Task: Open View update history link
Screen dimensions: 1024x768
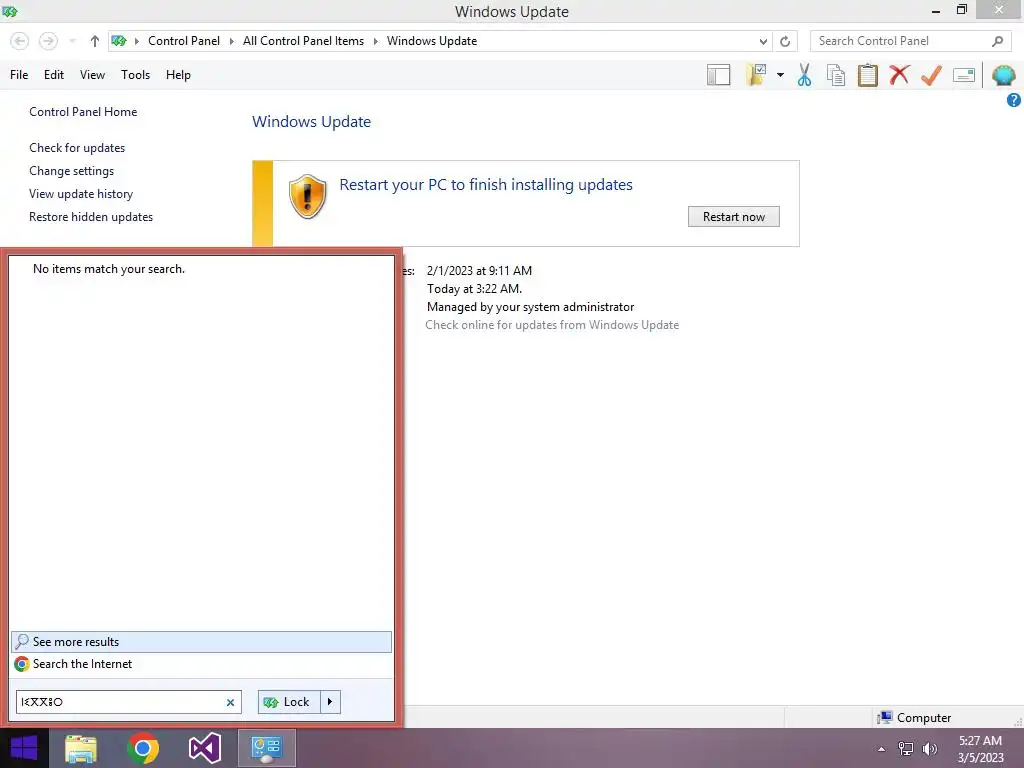Action: click(81, 194)
